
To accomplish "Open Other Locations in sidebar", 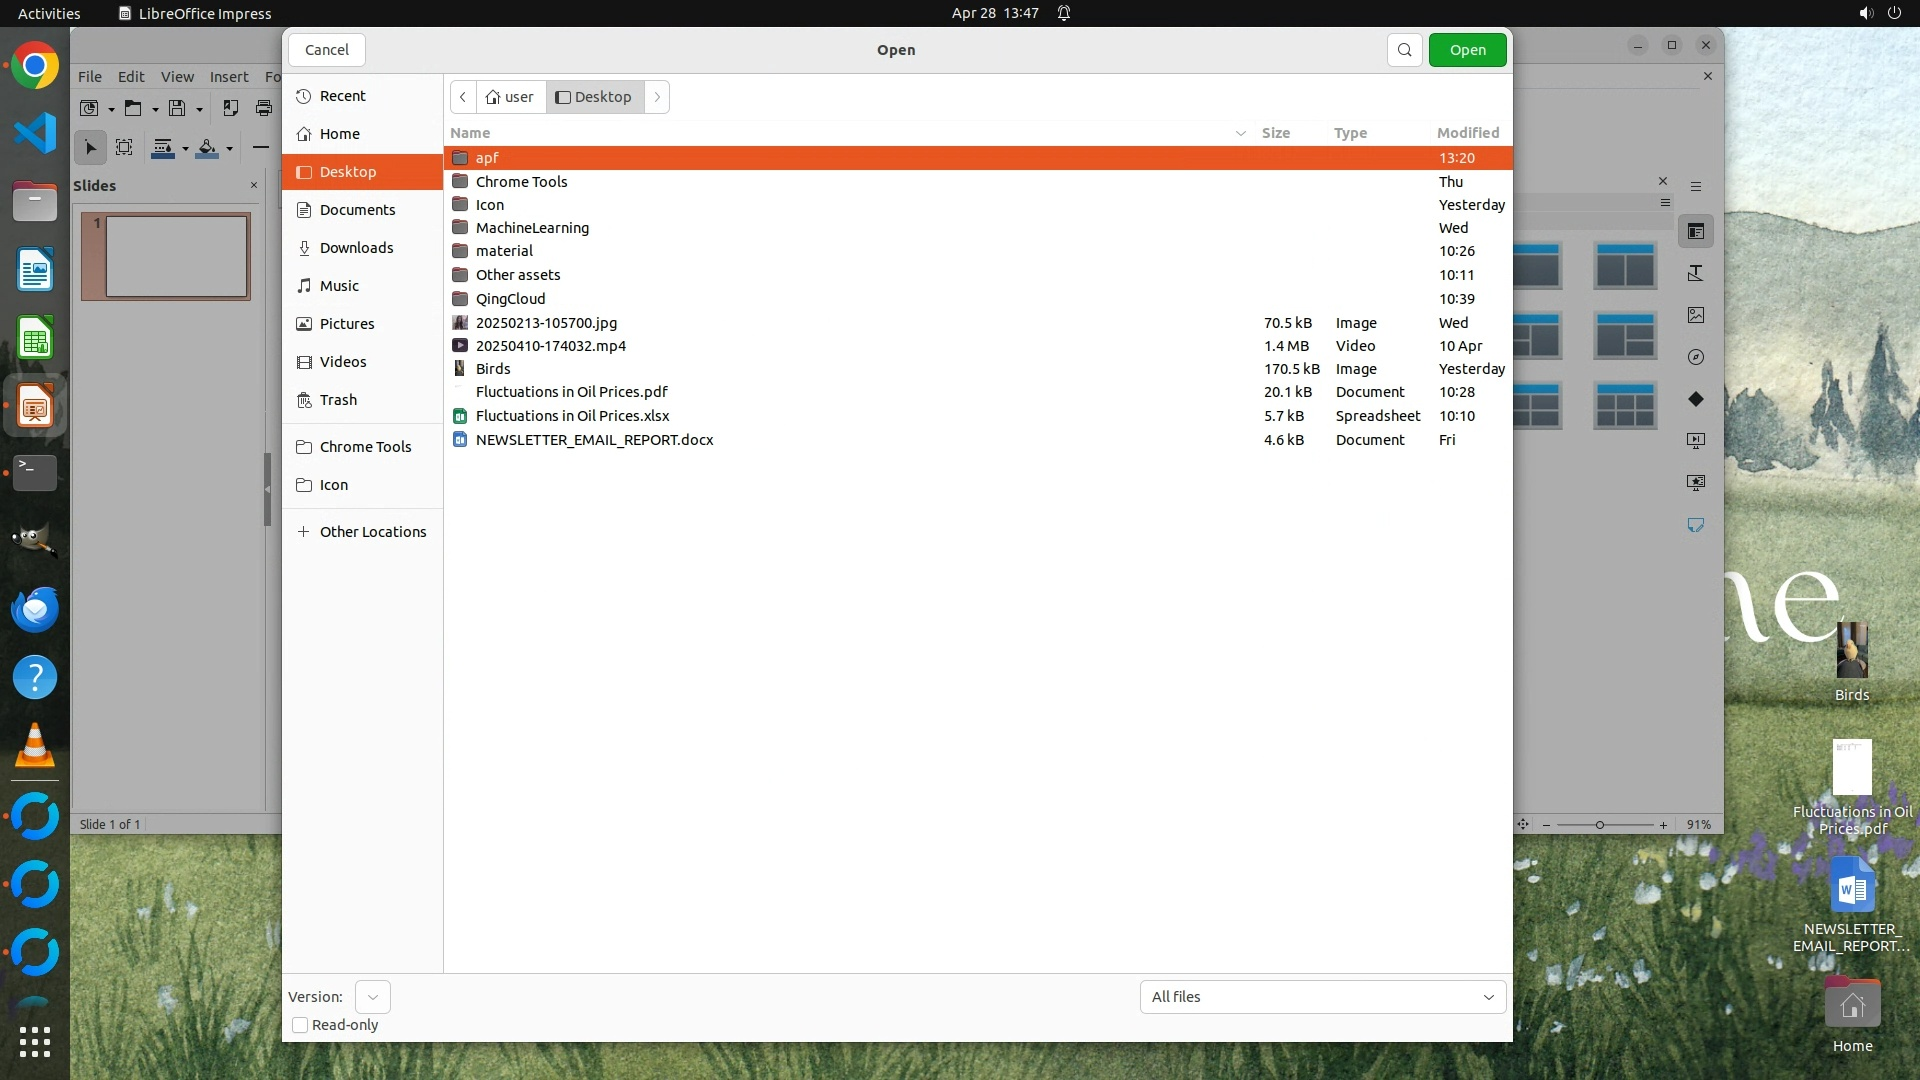I will 372,532.
